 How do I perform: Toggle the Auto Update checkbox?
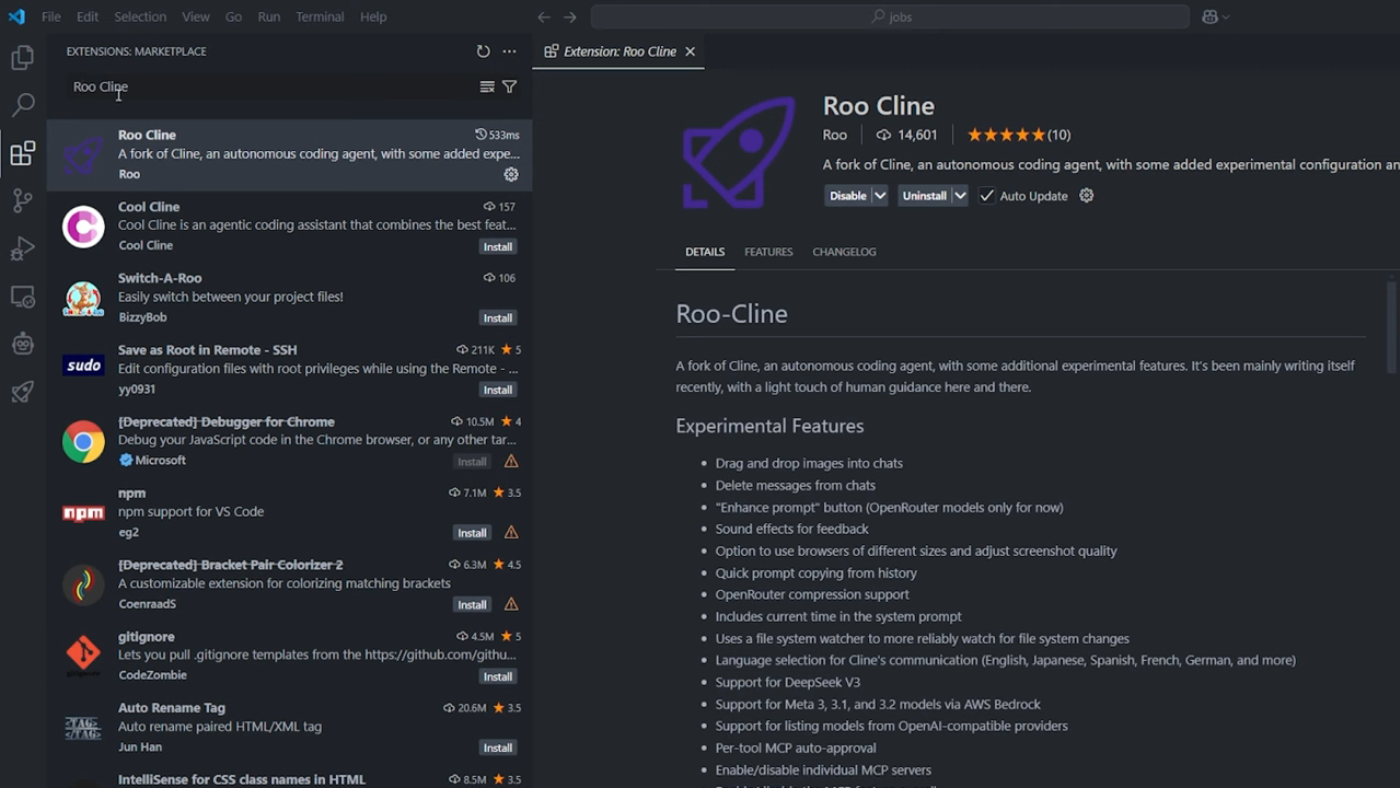pyautogui.click(x=987, y=196)
